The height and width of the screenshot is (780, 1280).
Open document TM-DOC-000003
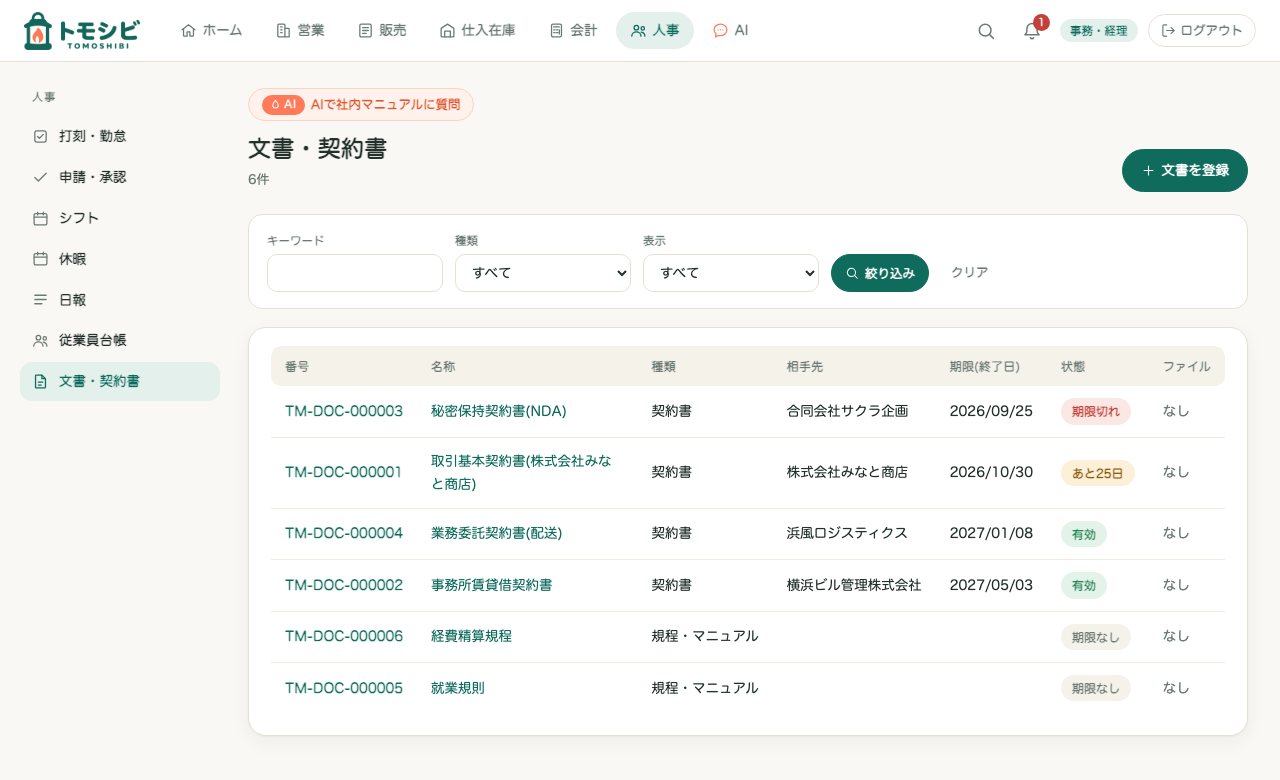pyautogui.click(x=344, y=411)
